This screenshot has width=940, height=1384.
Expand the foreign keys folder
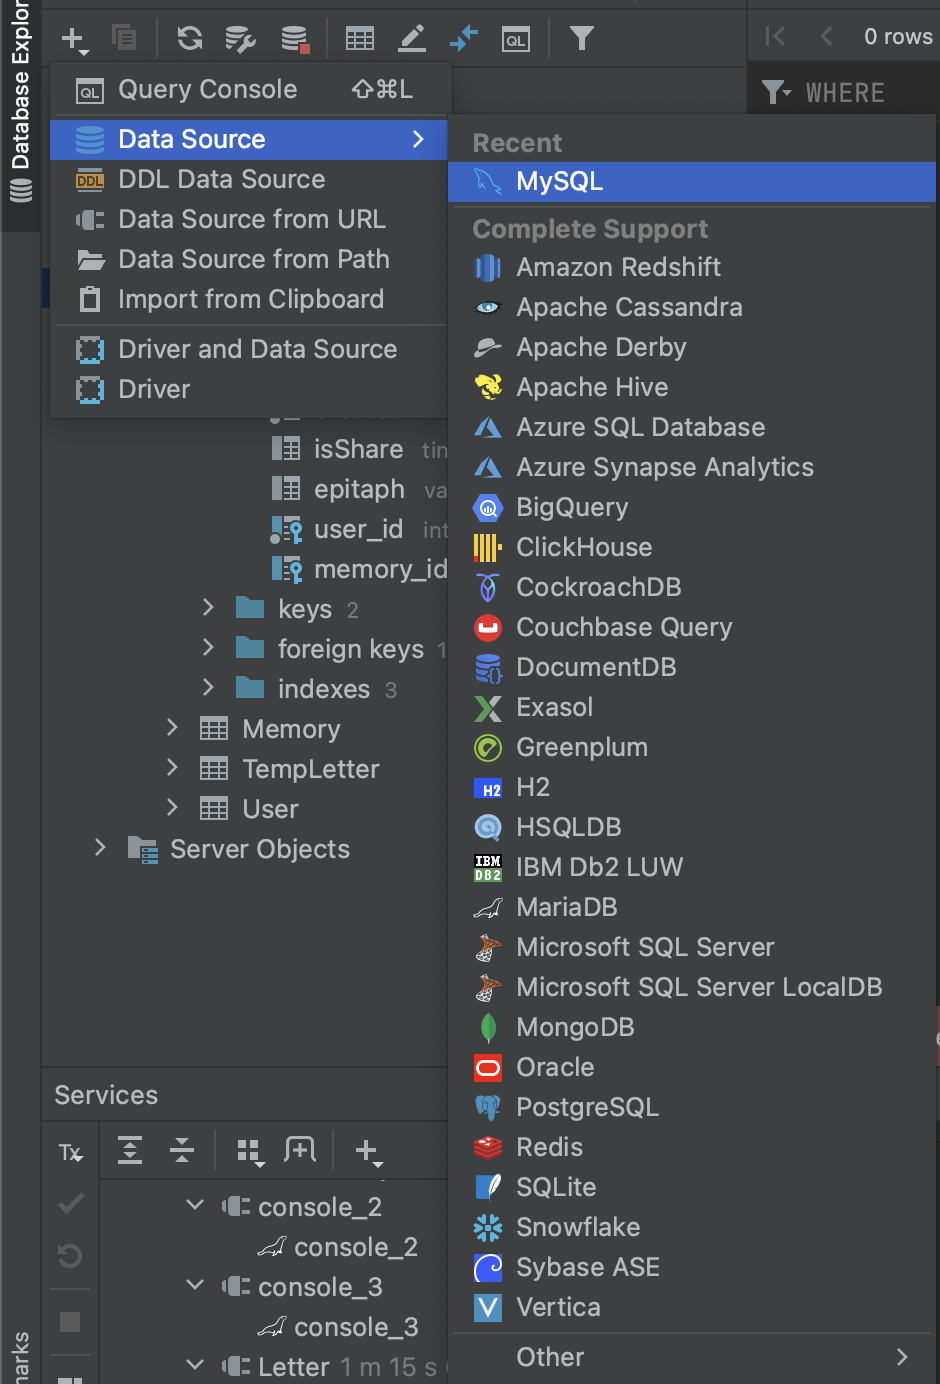click(208, 647)
